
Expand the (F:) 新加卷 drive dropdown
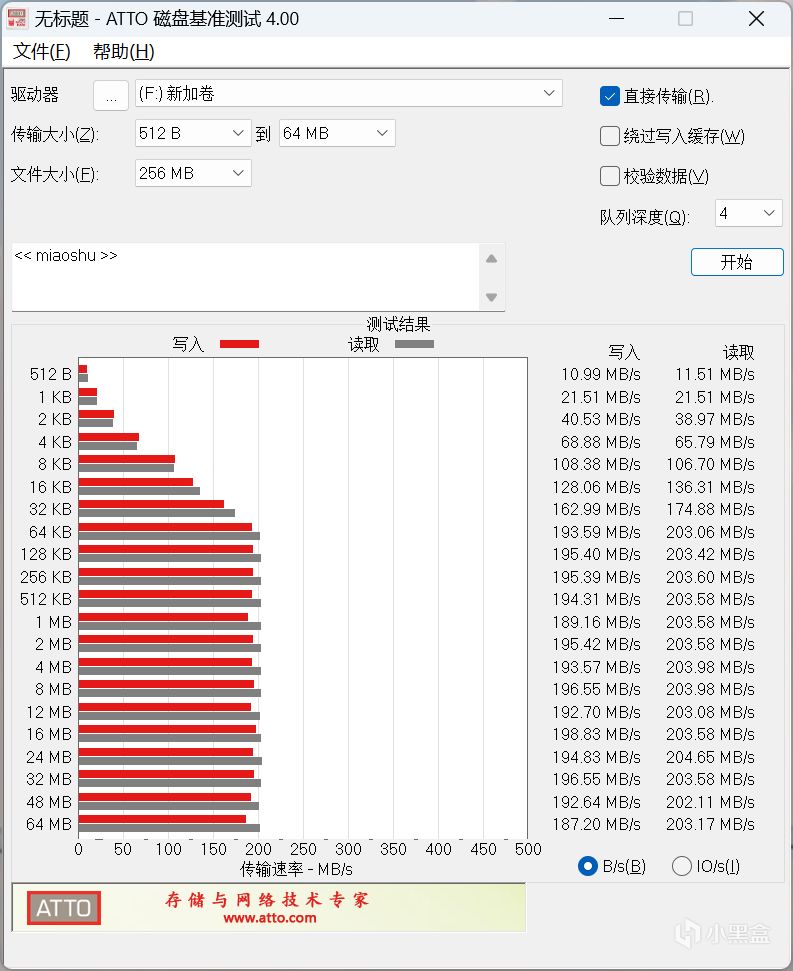[x=349, y=94]
